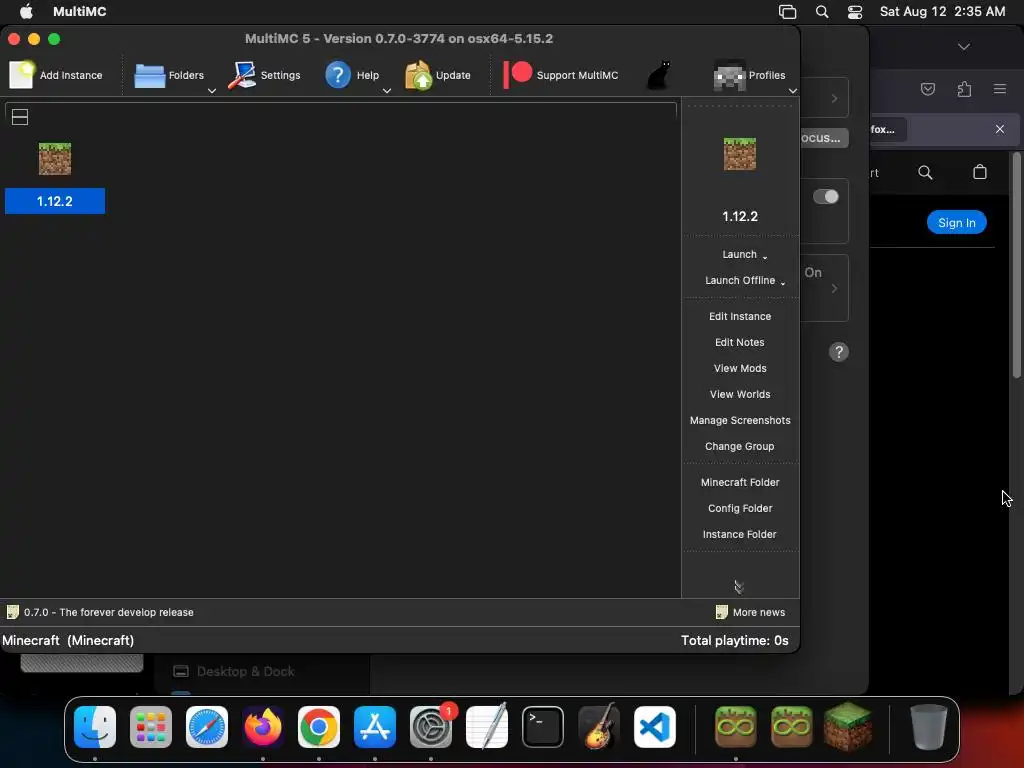Click the More news icon

pos(722,612)
